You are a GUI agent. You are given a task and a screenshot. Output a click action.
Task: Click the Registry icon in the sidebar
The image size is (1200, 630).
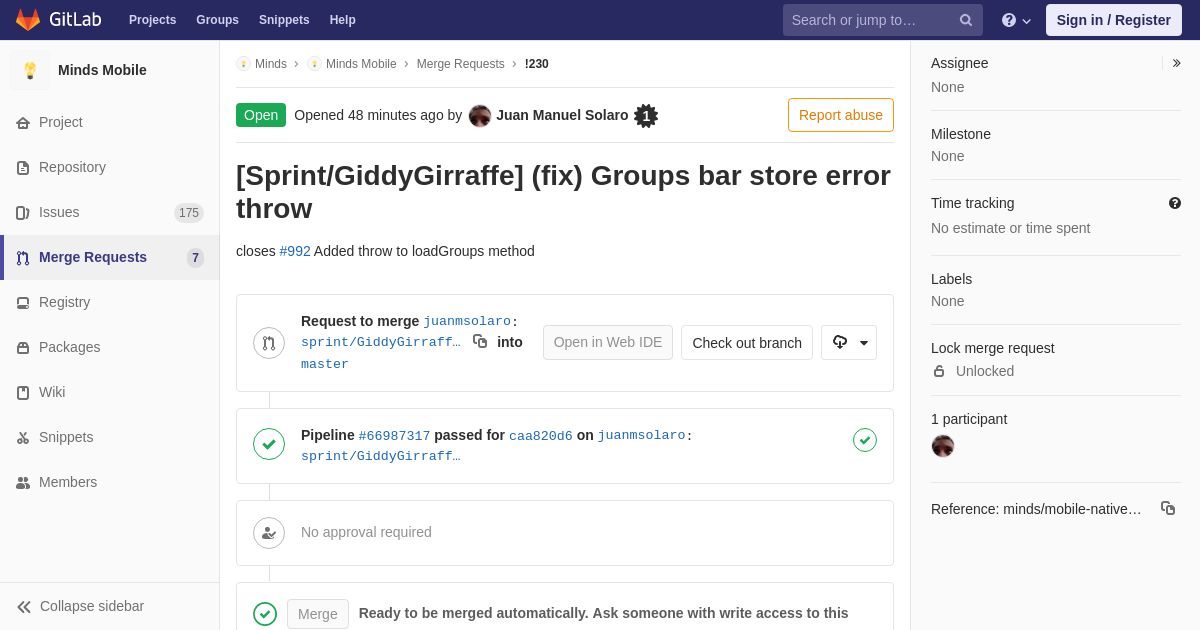tap(23, 303)
